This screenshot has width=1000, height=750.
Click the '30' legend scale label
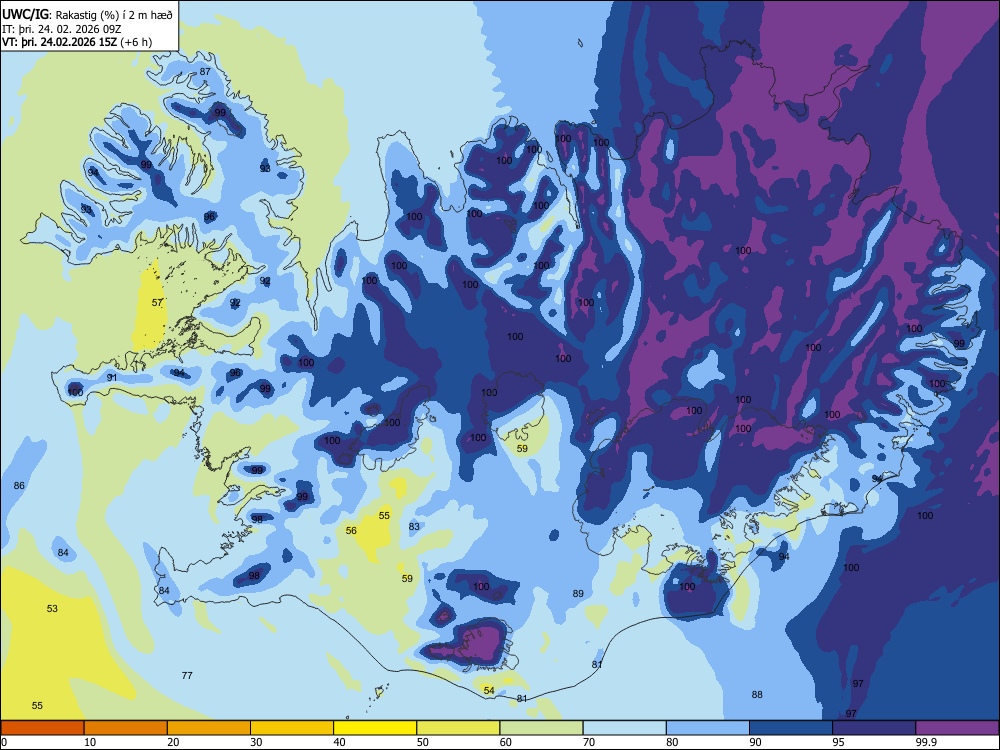tap(256, 742)
